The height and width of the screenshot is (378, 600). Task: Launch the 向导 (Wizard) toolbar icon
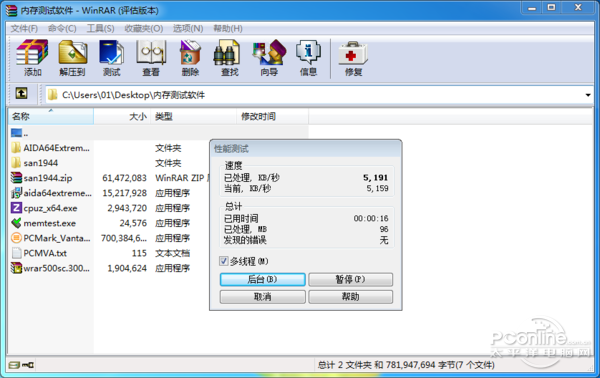click(x=269, y=58)
